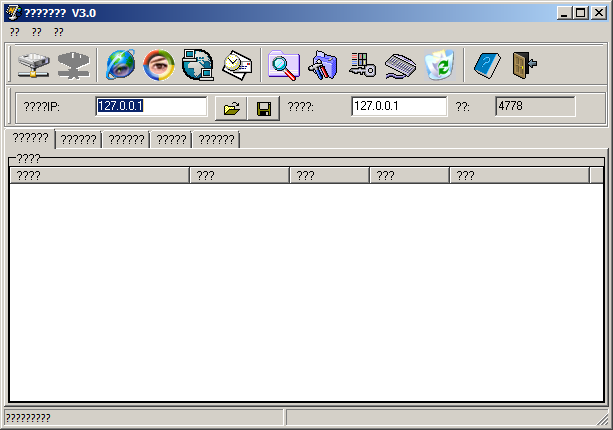Click the first column header in the list
Screen dimensions: 613x430
[x=99, y=176]
